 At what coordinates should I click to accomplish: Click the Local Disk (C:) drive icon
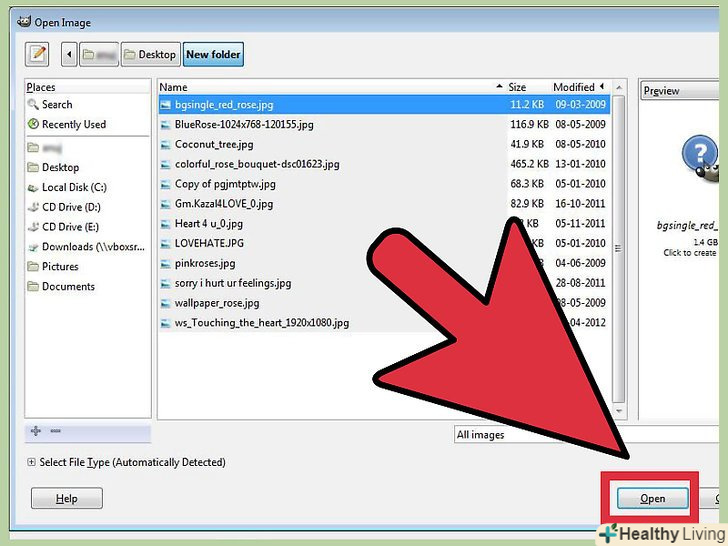pyautogui.click(x=33, y=188)
